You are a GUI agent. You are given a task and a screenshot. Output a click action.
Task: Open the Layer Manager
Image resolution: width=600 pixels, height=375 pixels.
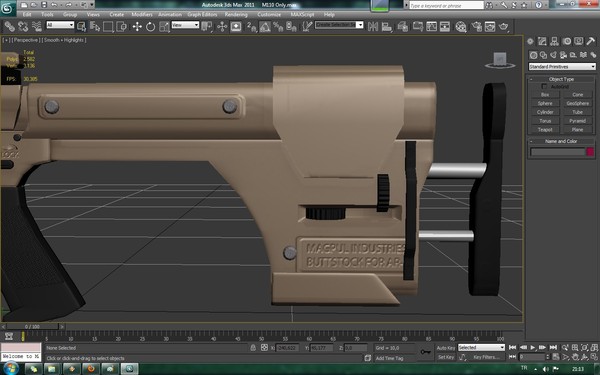(403, 26)
